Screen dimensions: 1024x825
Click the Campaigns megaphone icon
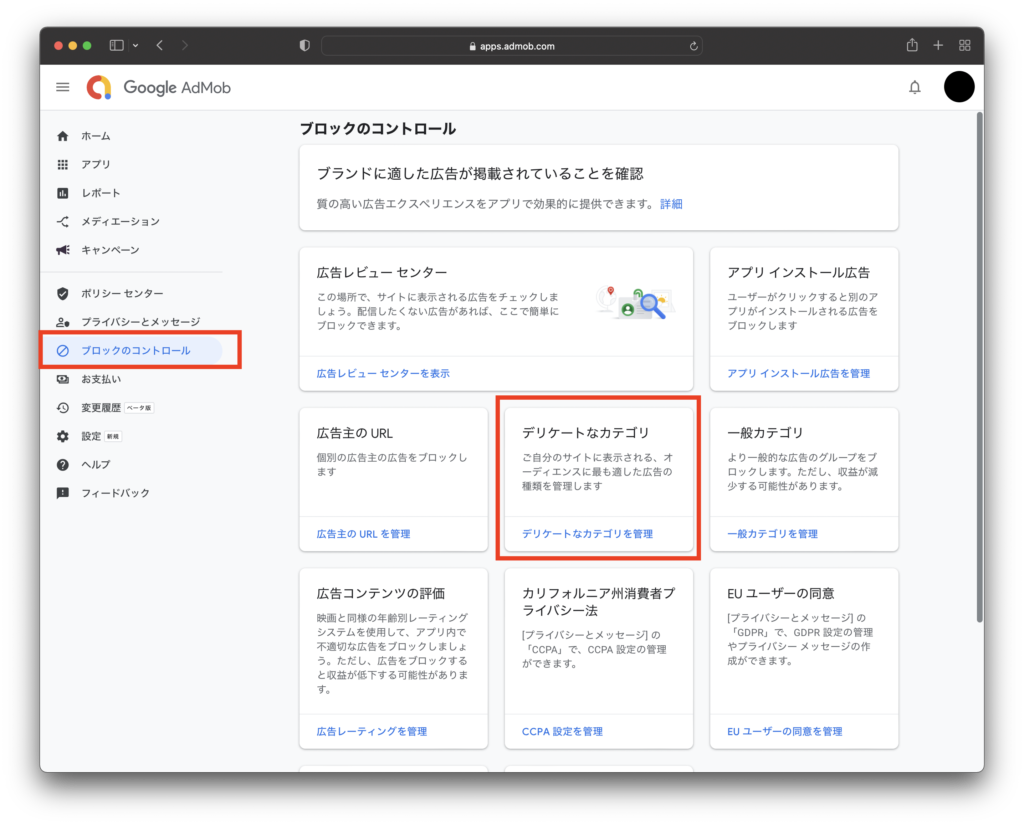pyautogui.click(x=63, y=250)
